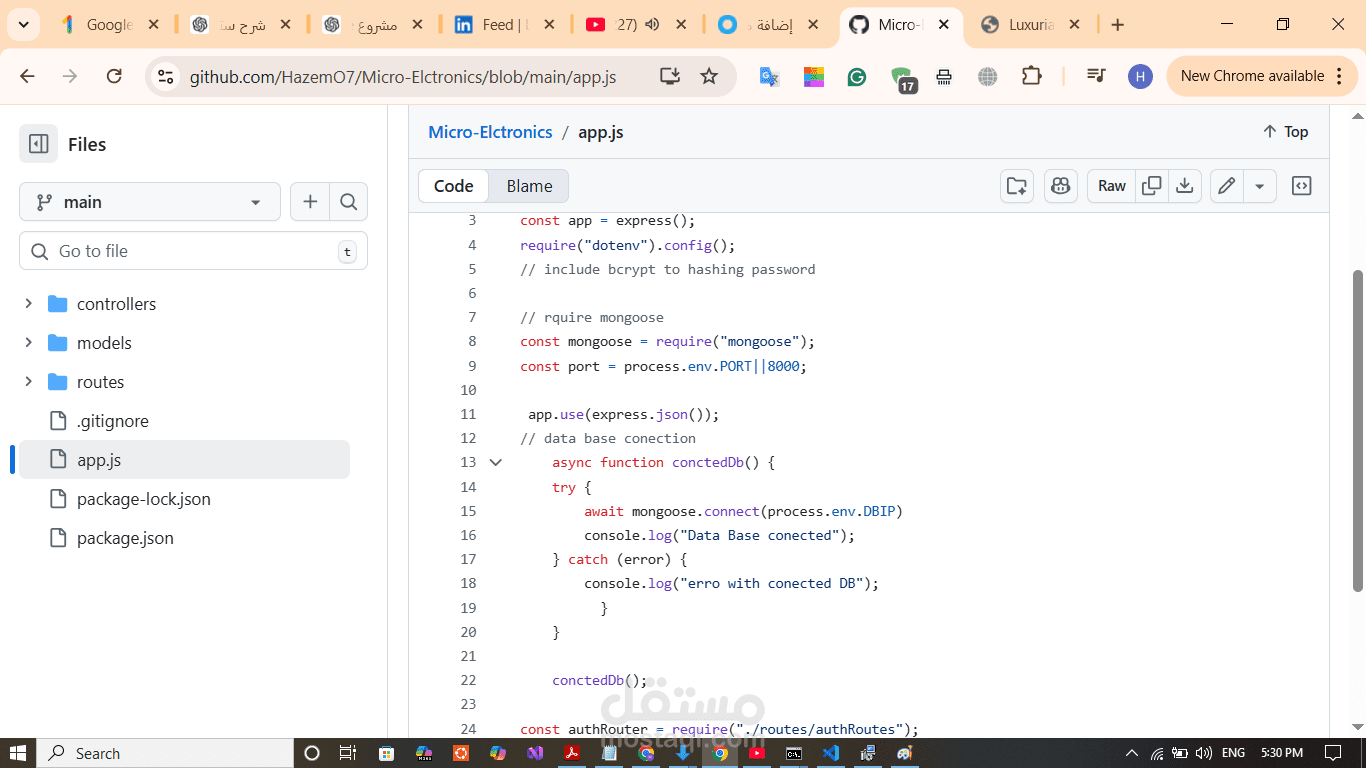Focus the Go to file input
This screenshot has height=768, width=1366.
(x=193, y=251)
